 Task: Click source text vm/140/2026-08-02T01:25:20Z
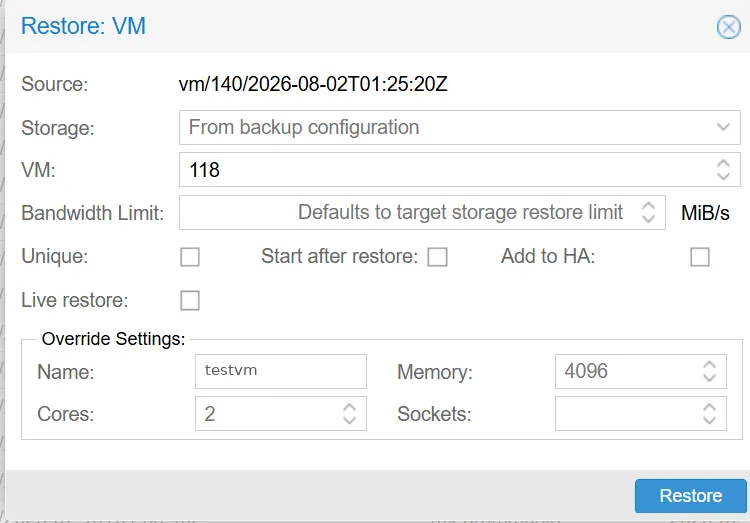313,84
